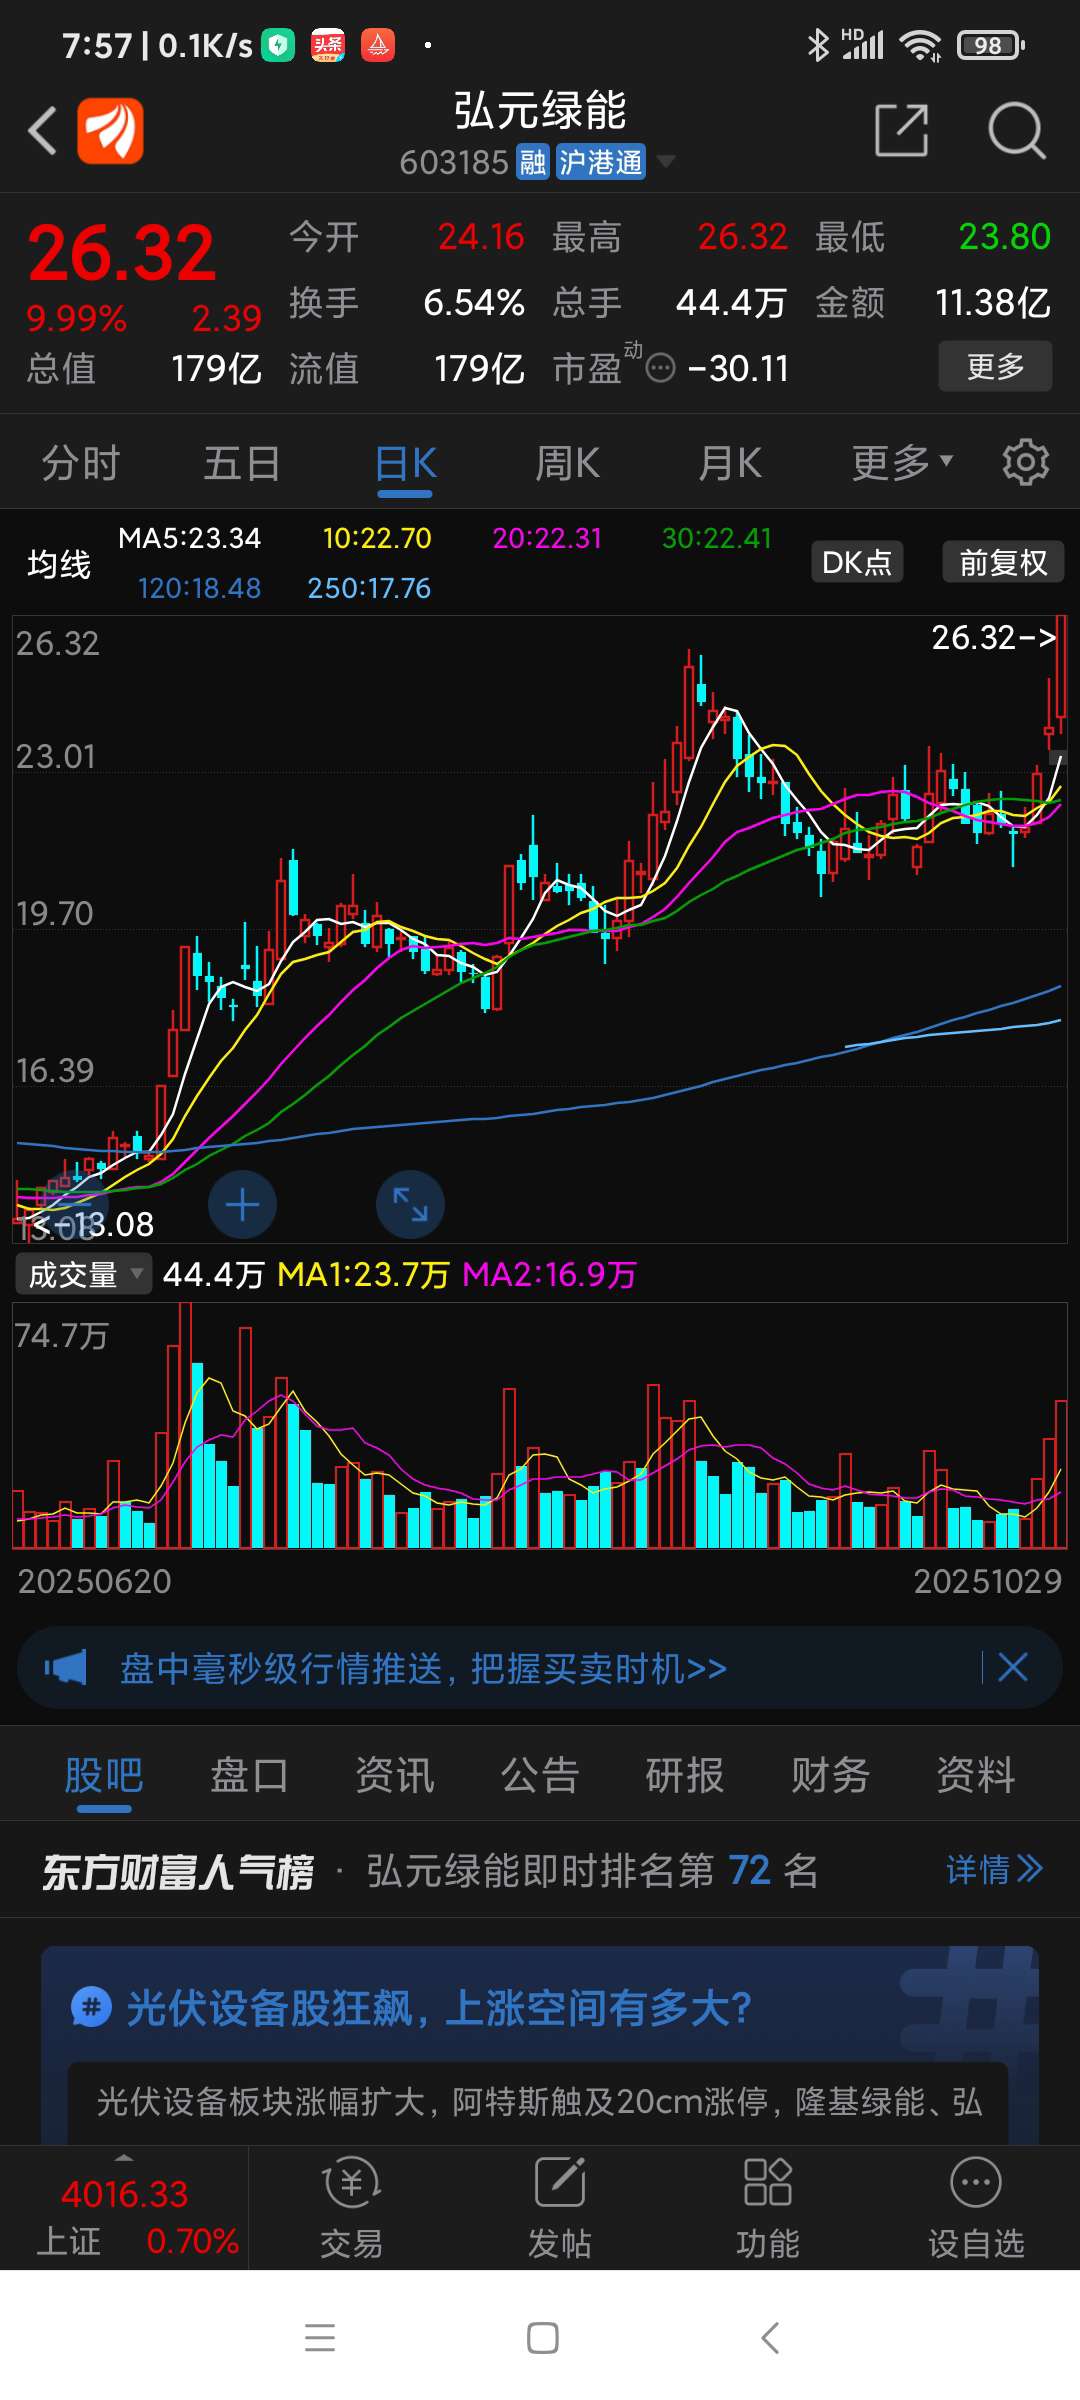The width and height of the screenshot is (1080, 2400).
Task: Tap the 市盈 -30.11 value
Action: pyautogui.click(x=738, y=369)
